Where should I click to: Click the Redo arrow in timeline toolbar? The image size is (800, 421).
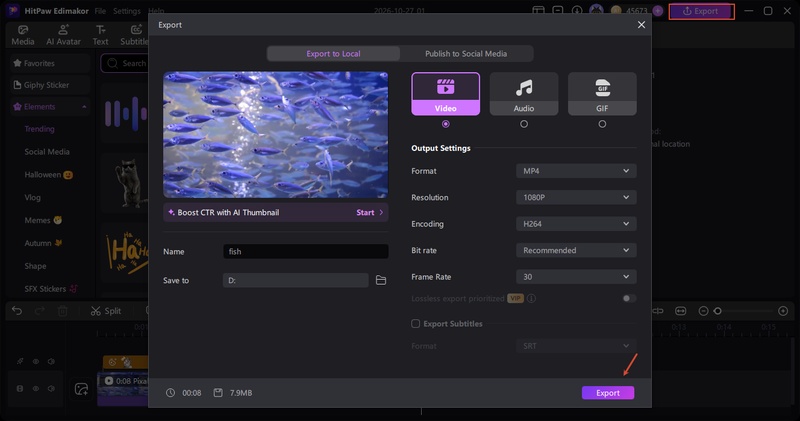click(40, 311)
